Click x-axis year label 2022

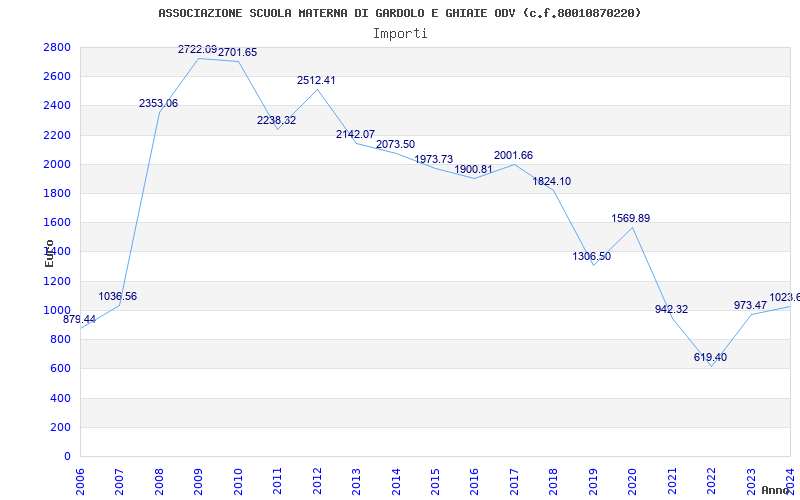(712, 482)
